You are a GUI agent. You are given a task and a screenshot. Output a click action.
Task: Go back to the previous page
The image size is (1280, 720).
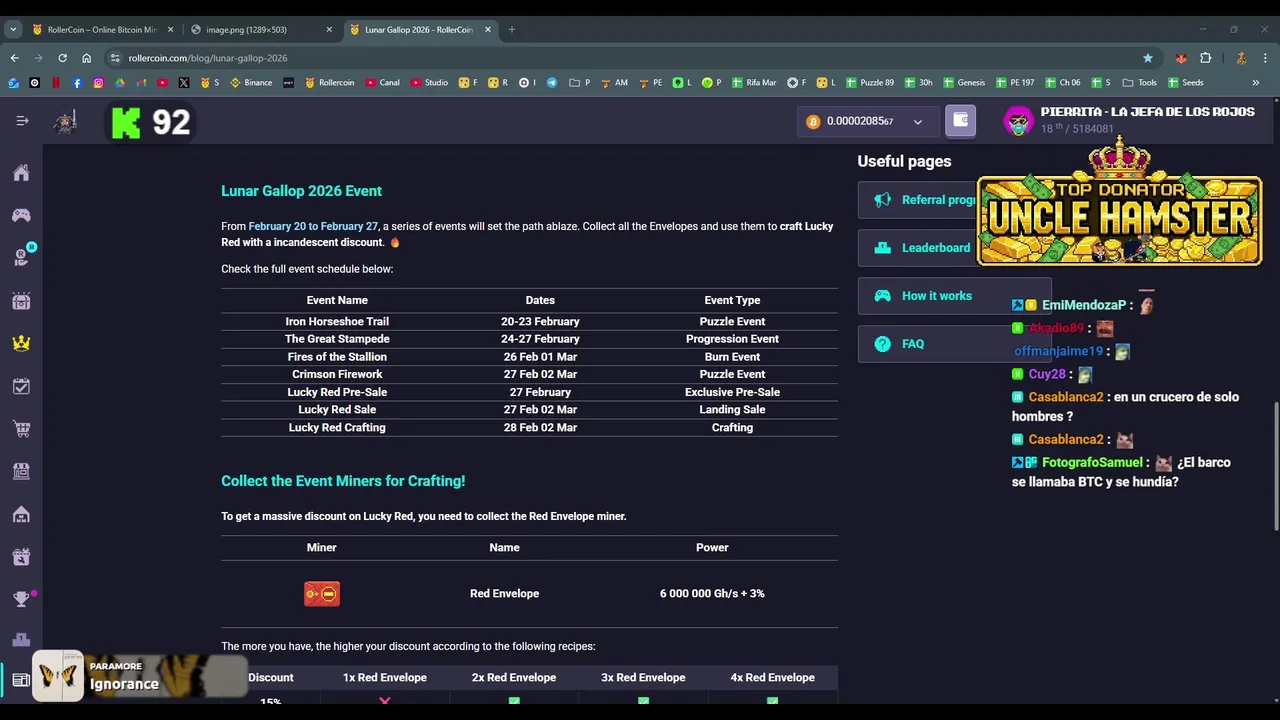[x=14, y=58]
